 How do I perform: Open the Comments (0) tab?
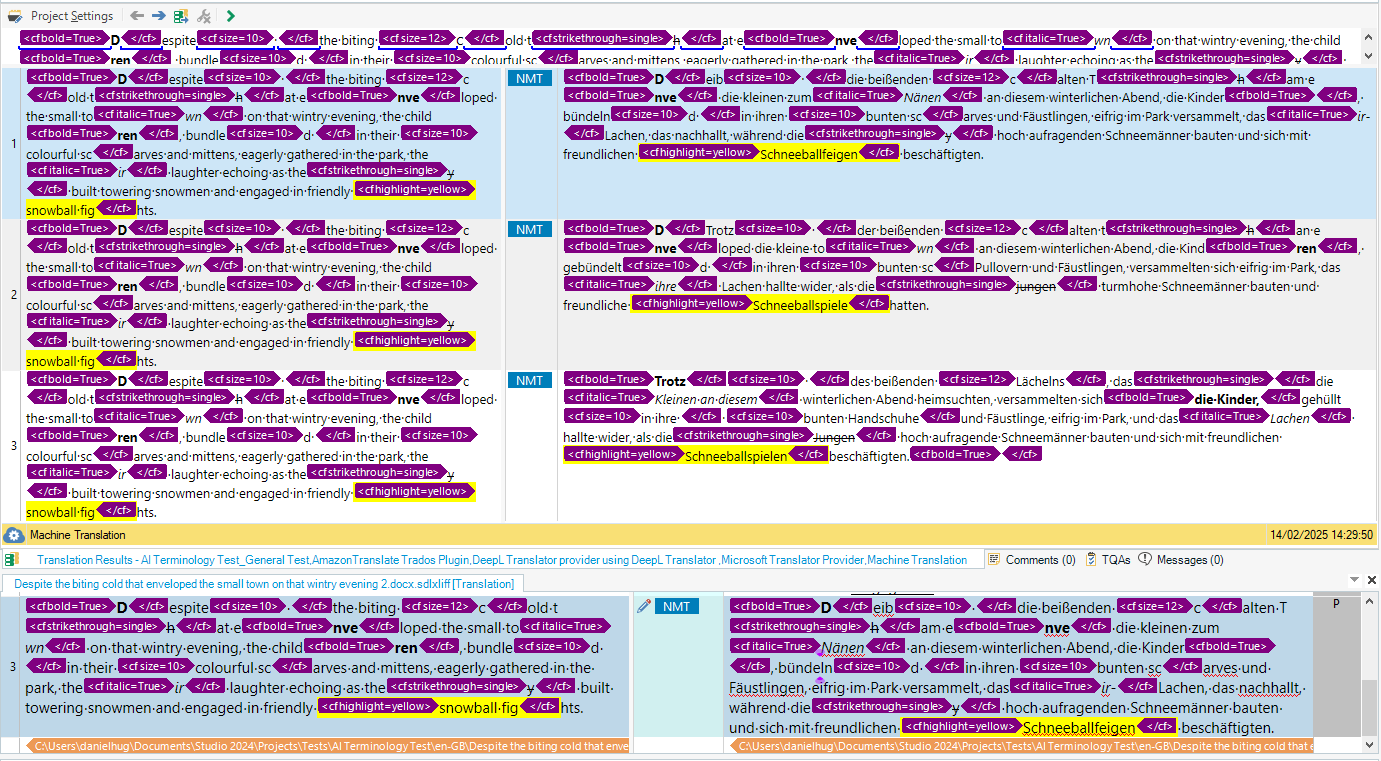(x=1032, y=560)
